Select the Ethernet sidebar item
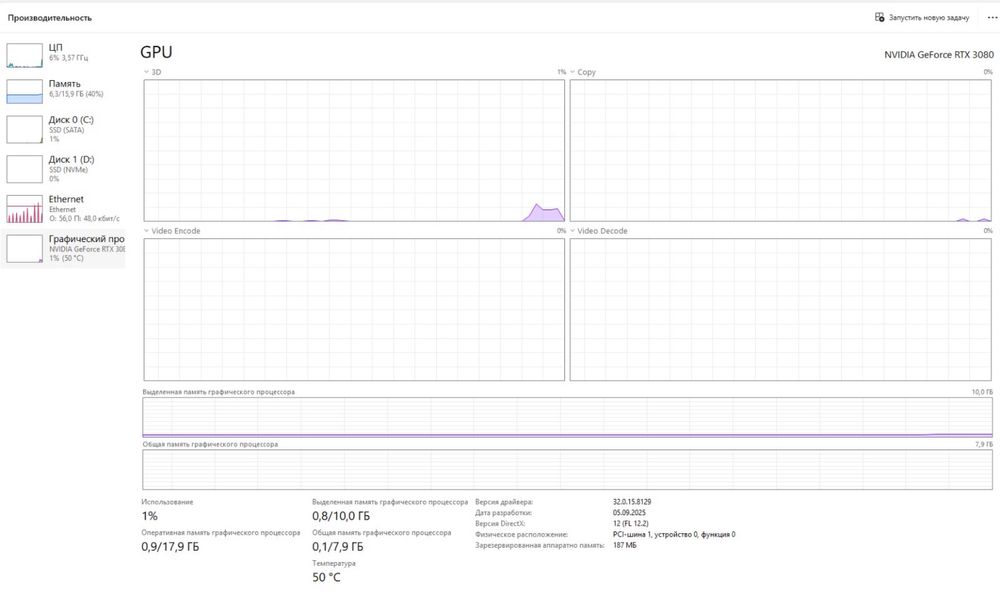The width and height of the screenshot is (1000, 596). click(64, 208)
